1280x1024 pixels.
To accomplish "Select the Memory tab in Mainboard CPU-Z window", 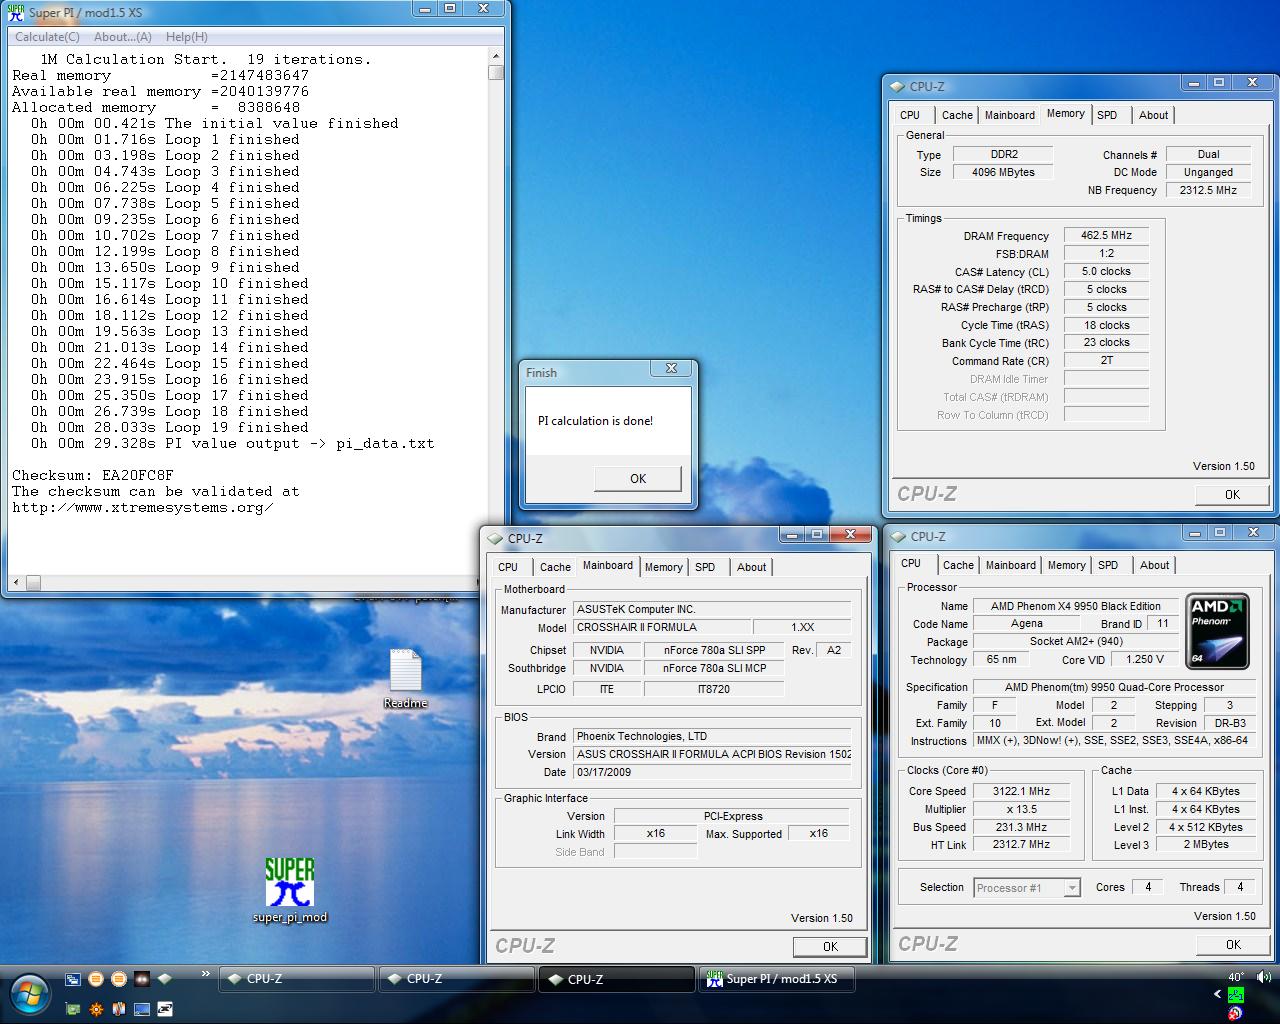I will [x=663, y=567].
